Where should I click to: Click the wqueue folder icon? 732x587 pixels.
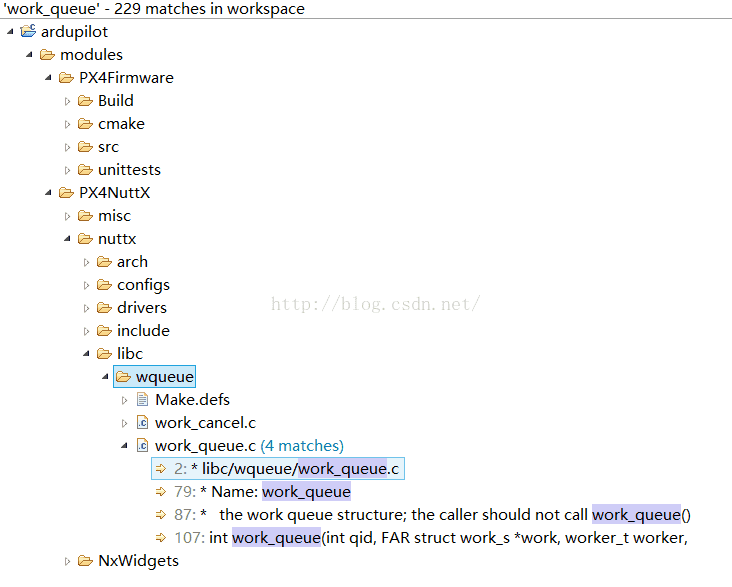(x=124, y=376)
